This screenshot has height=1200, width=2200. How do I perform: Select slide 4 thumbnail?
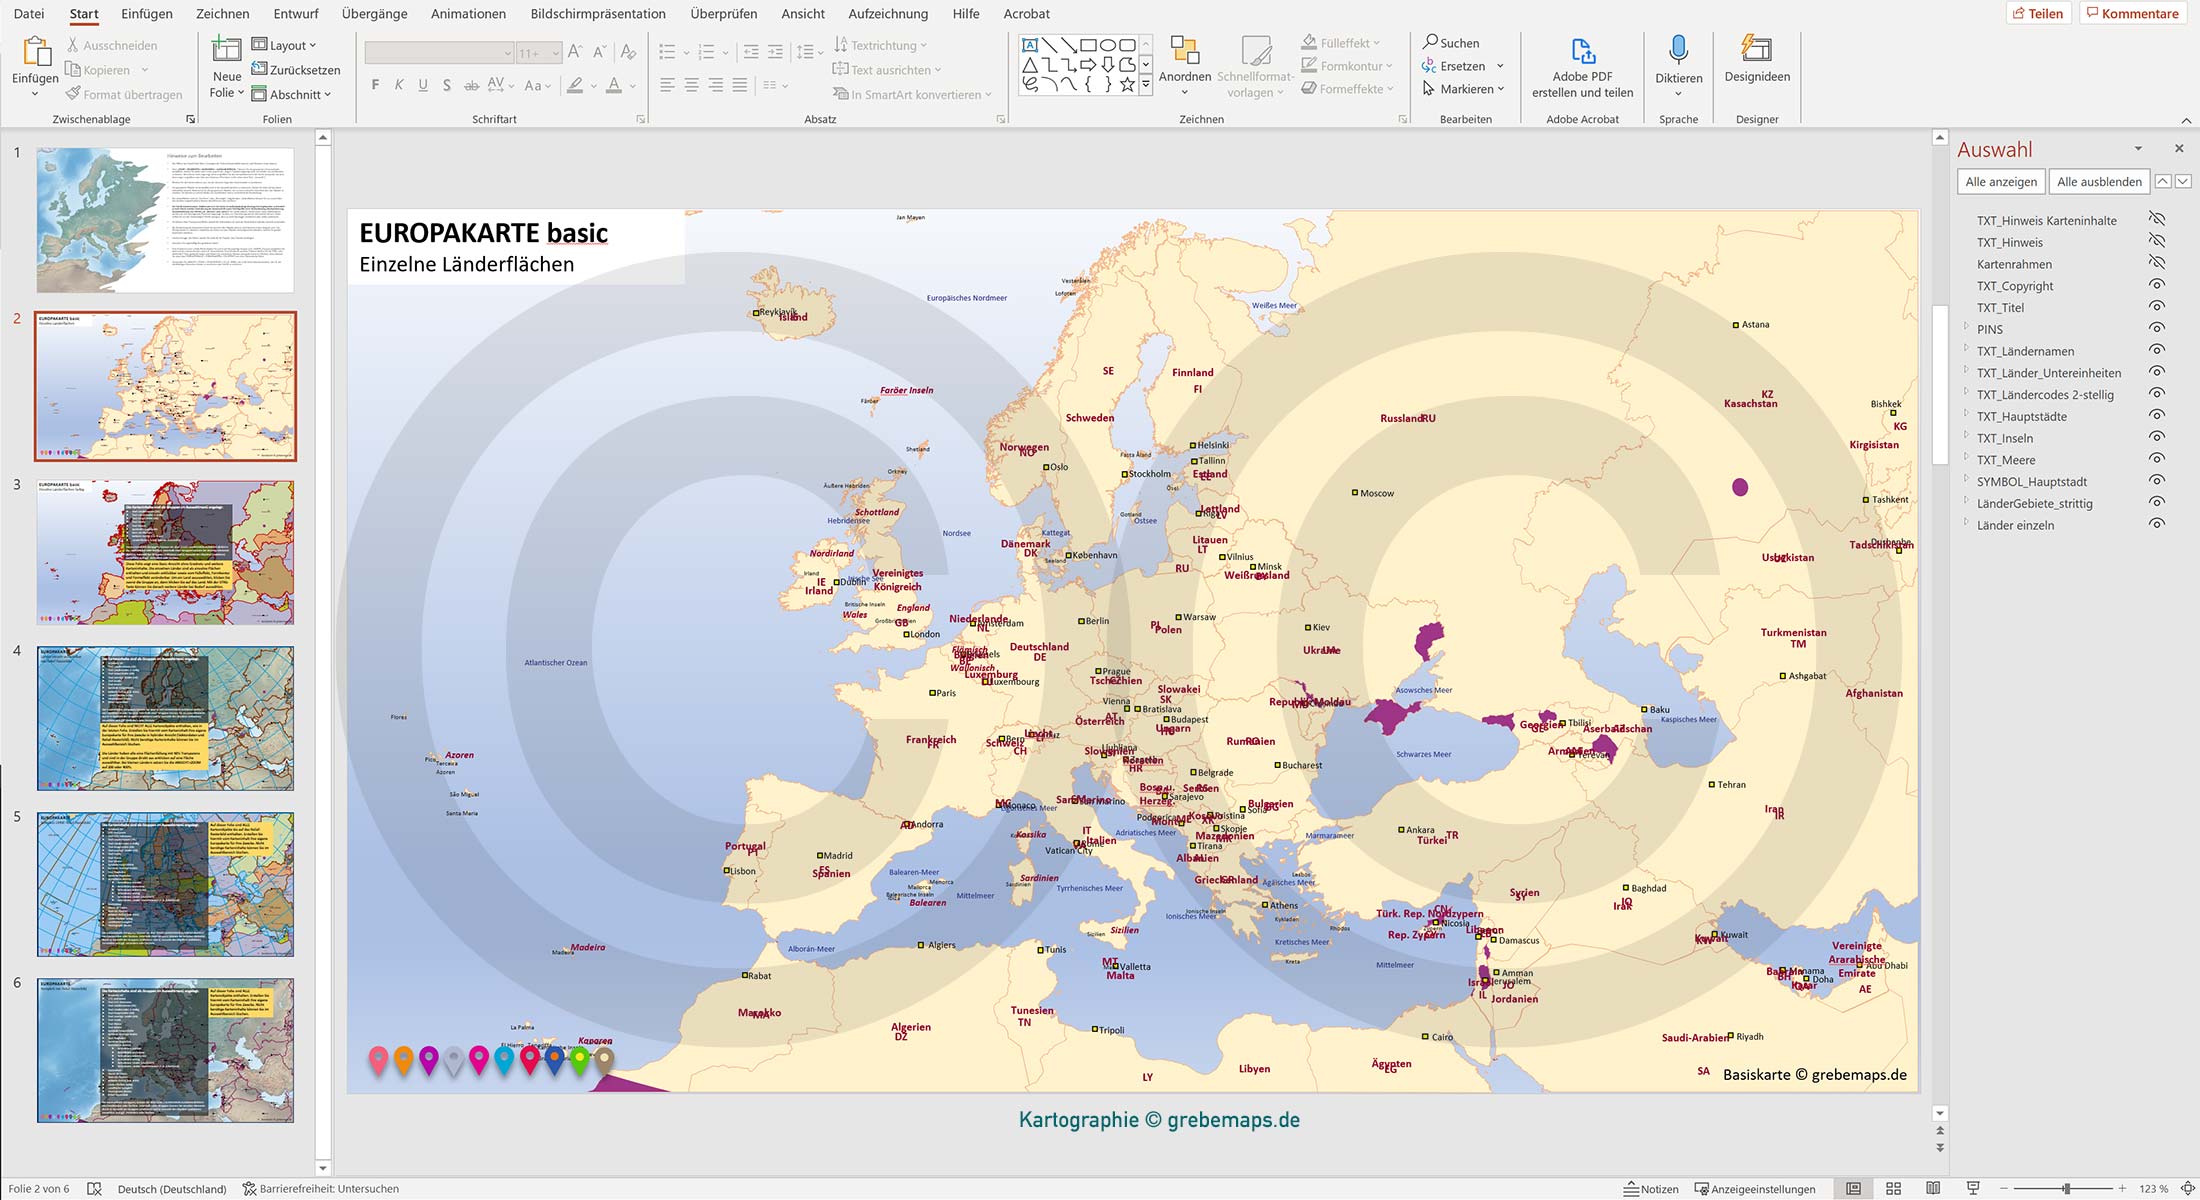click(x=165, y=717)
